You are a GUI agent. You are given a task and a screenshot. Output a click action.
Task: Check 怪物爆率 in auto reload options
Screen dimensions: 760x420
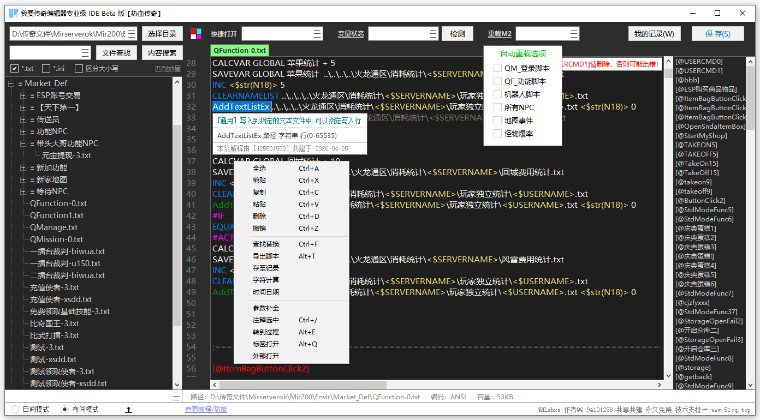point(497,133)
